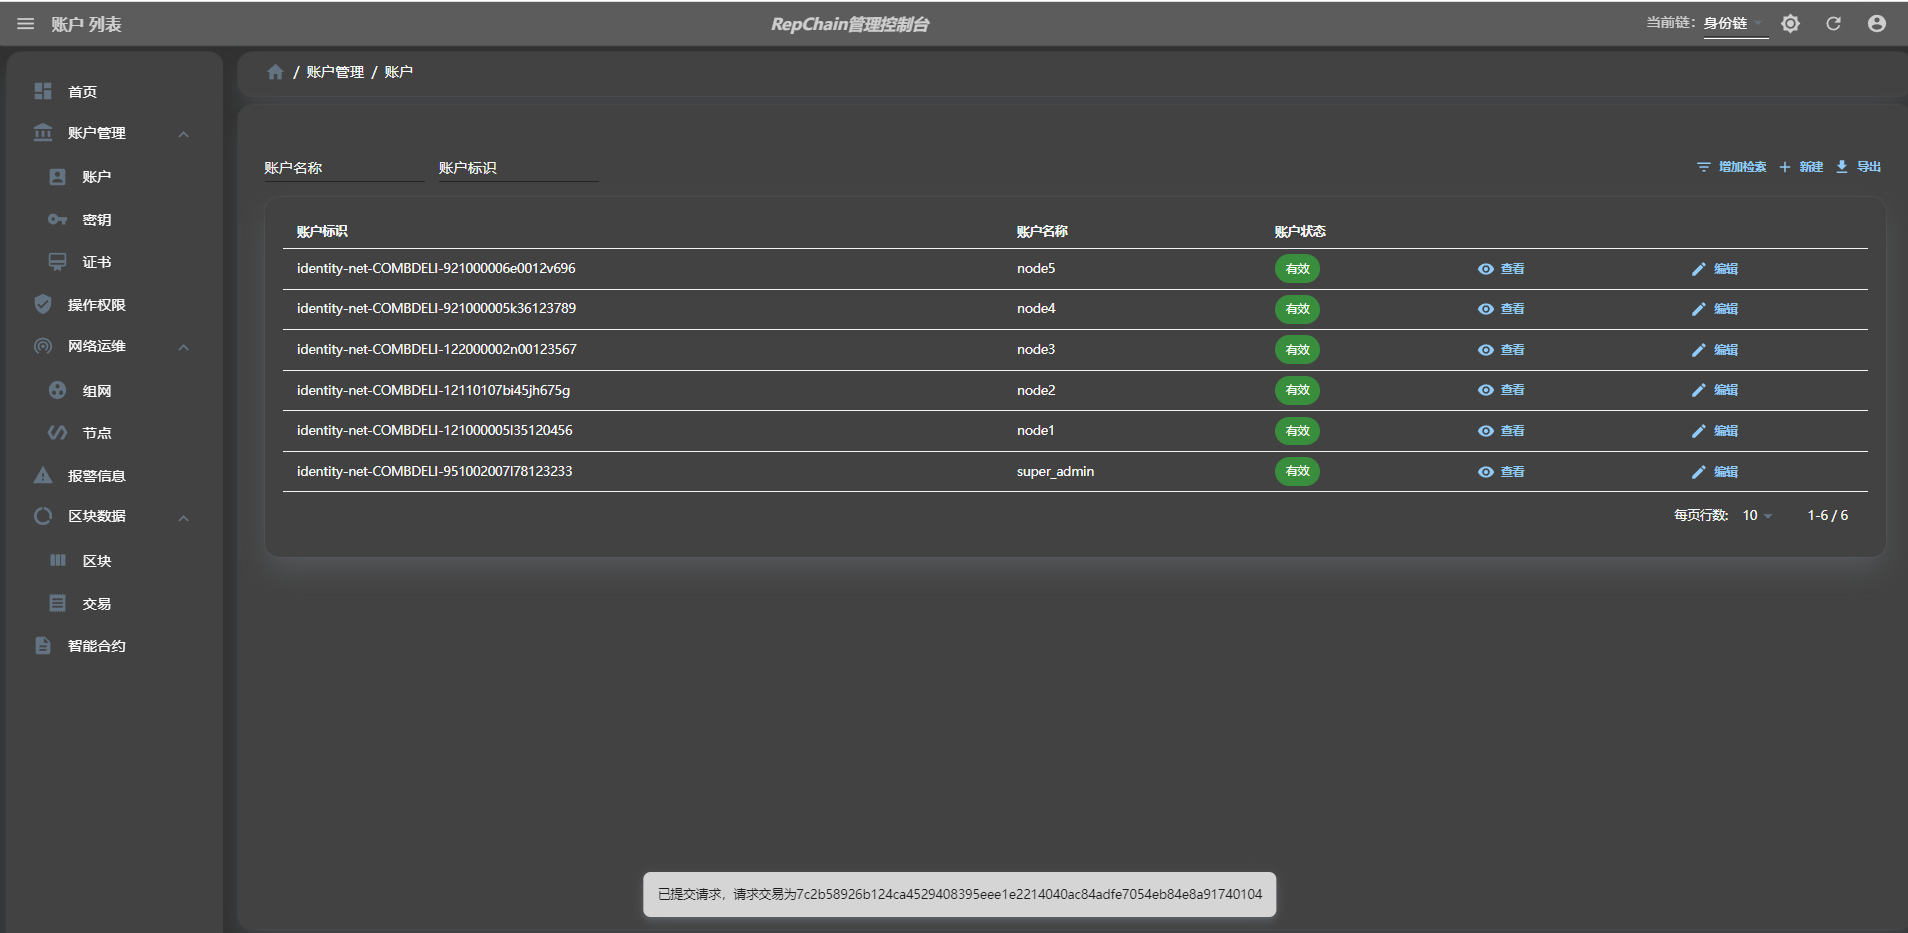Open 报警信息 in sidebar

[x=97, y=476]
